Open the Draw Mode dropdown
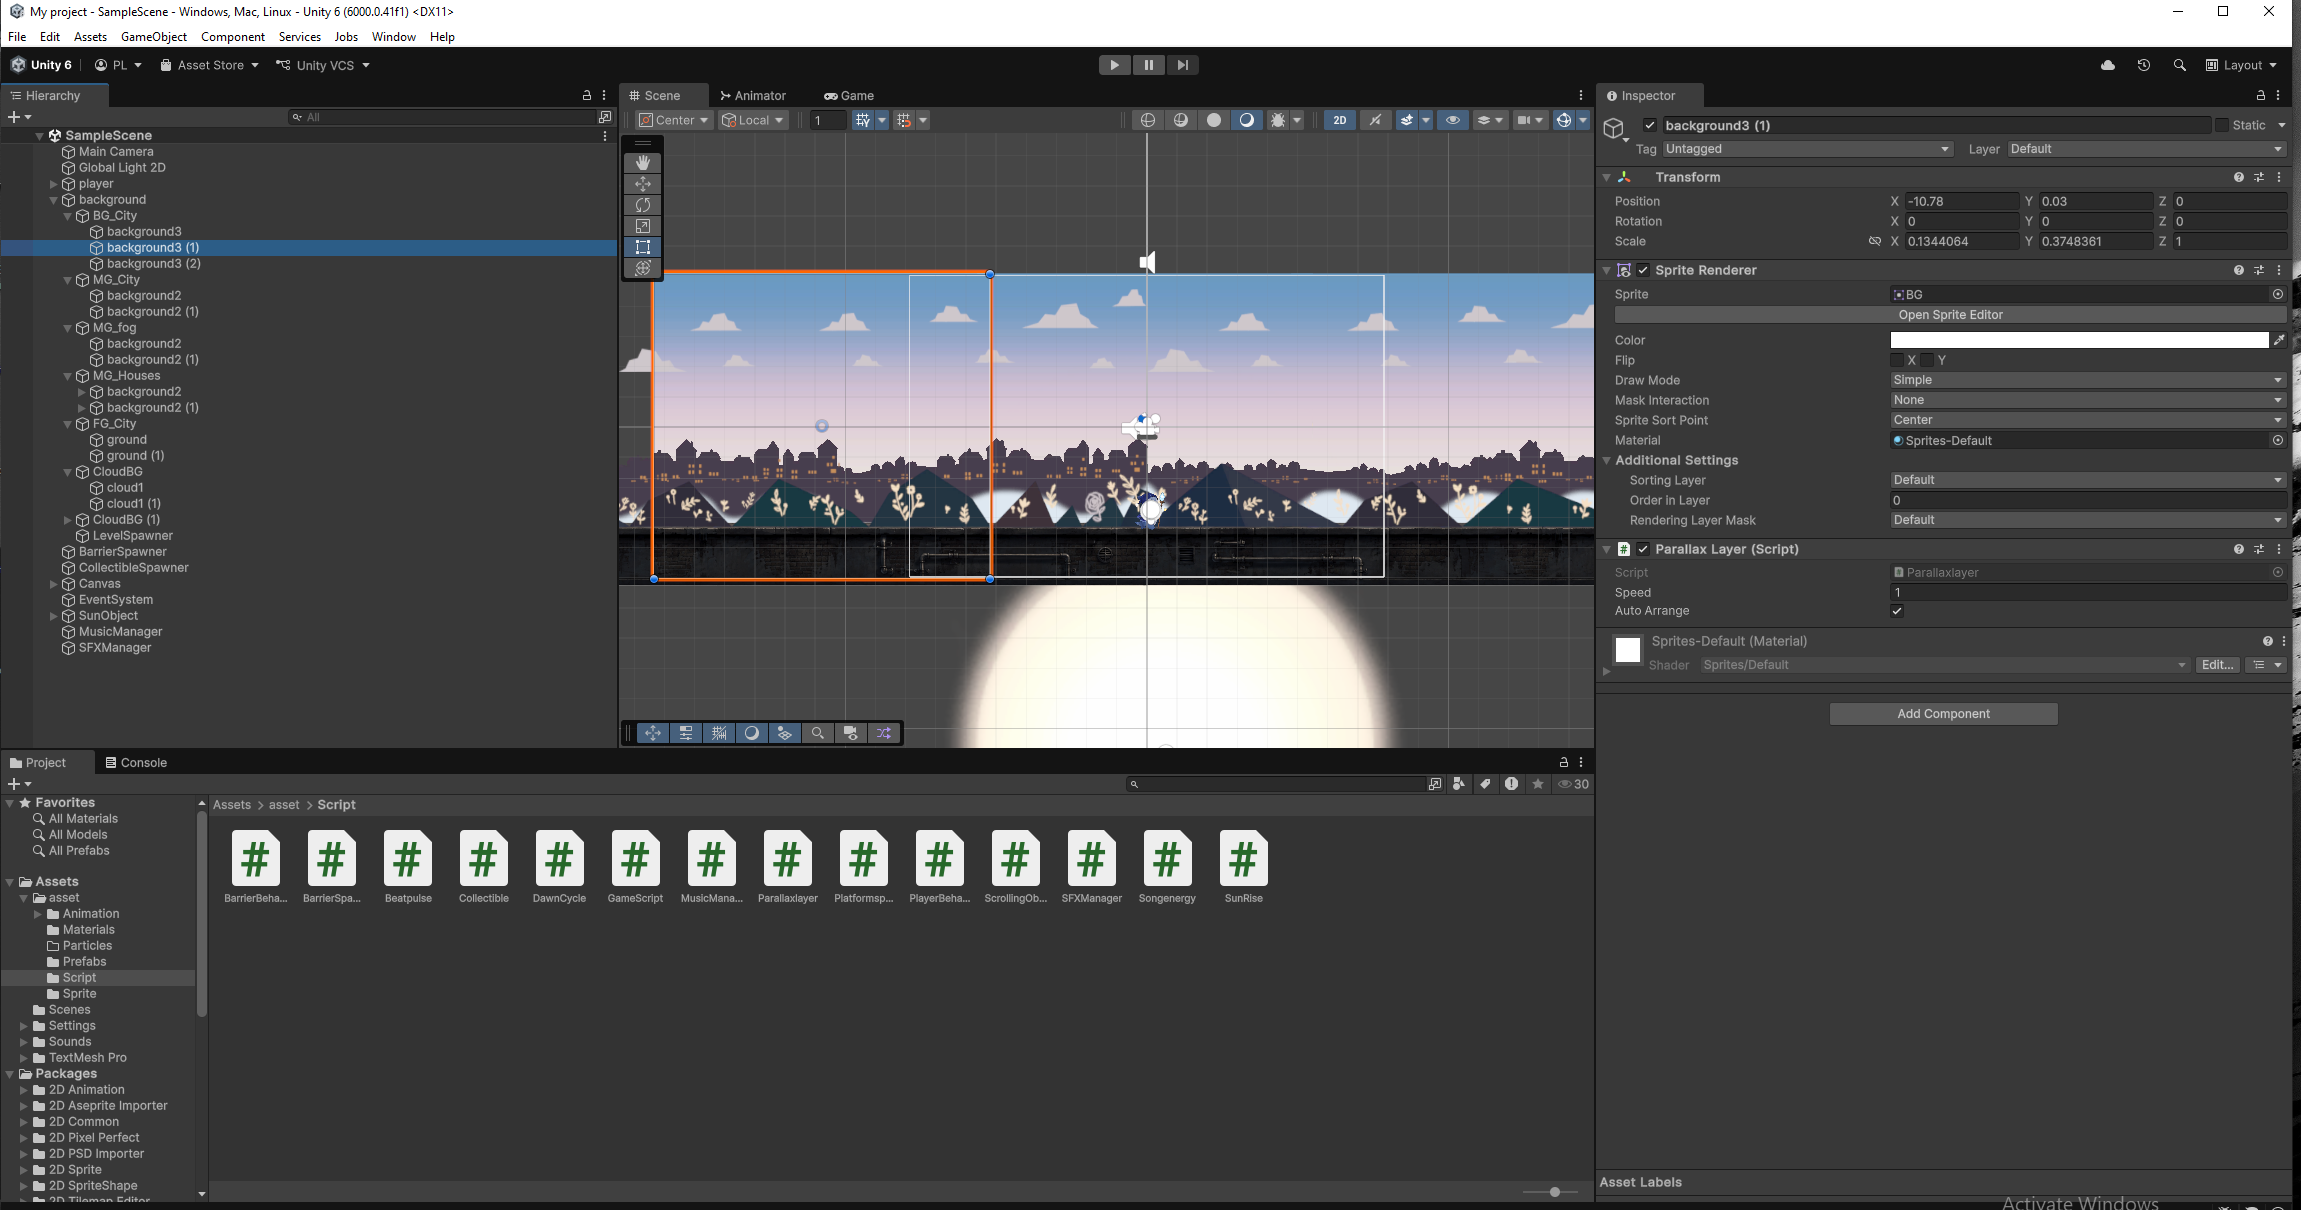The image size is (2301, 1210). [2088, 380]
